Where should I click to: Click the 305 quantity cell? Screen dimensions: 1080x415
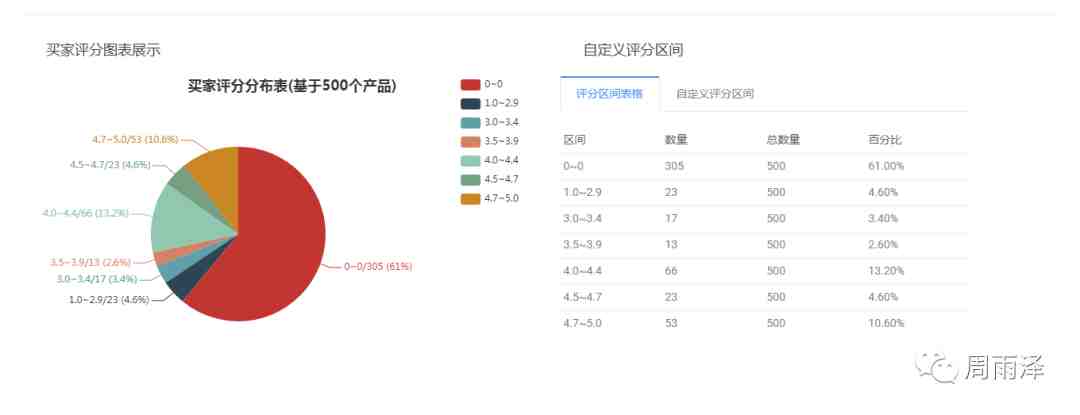[674, 166]
